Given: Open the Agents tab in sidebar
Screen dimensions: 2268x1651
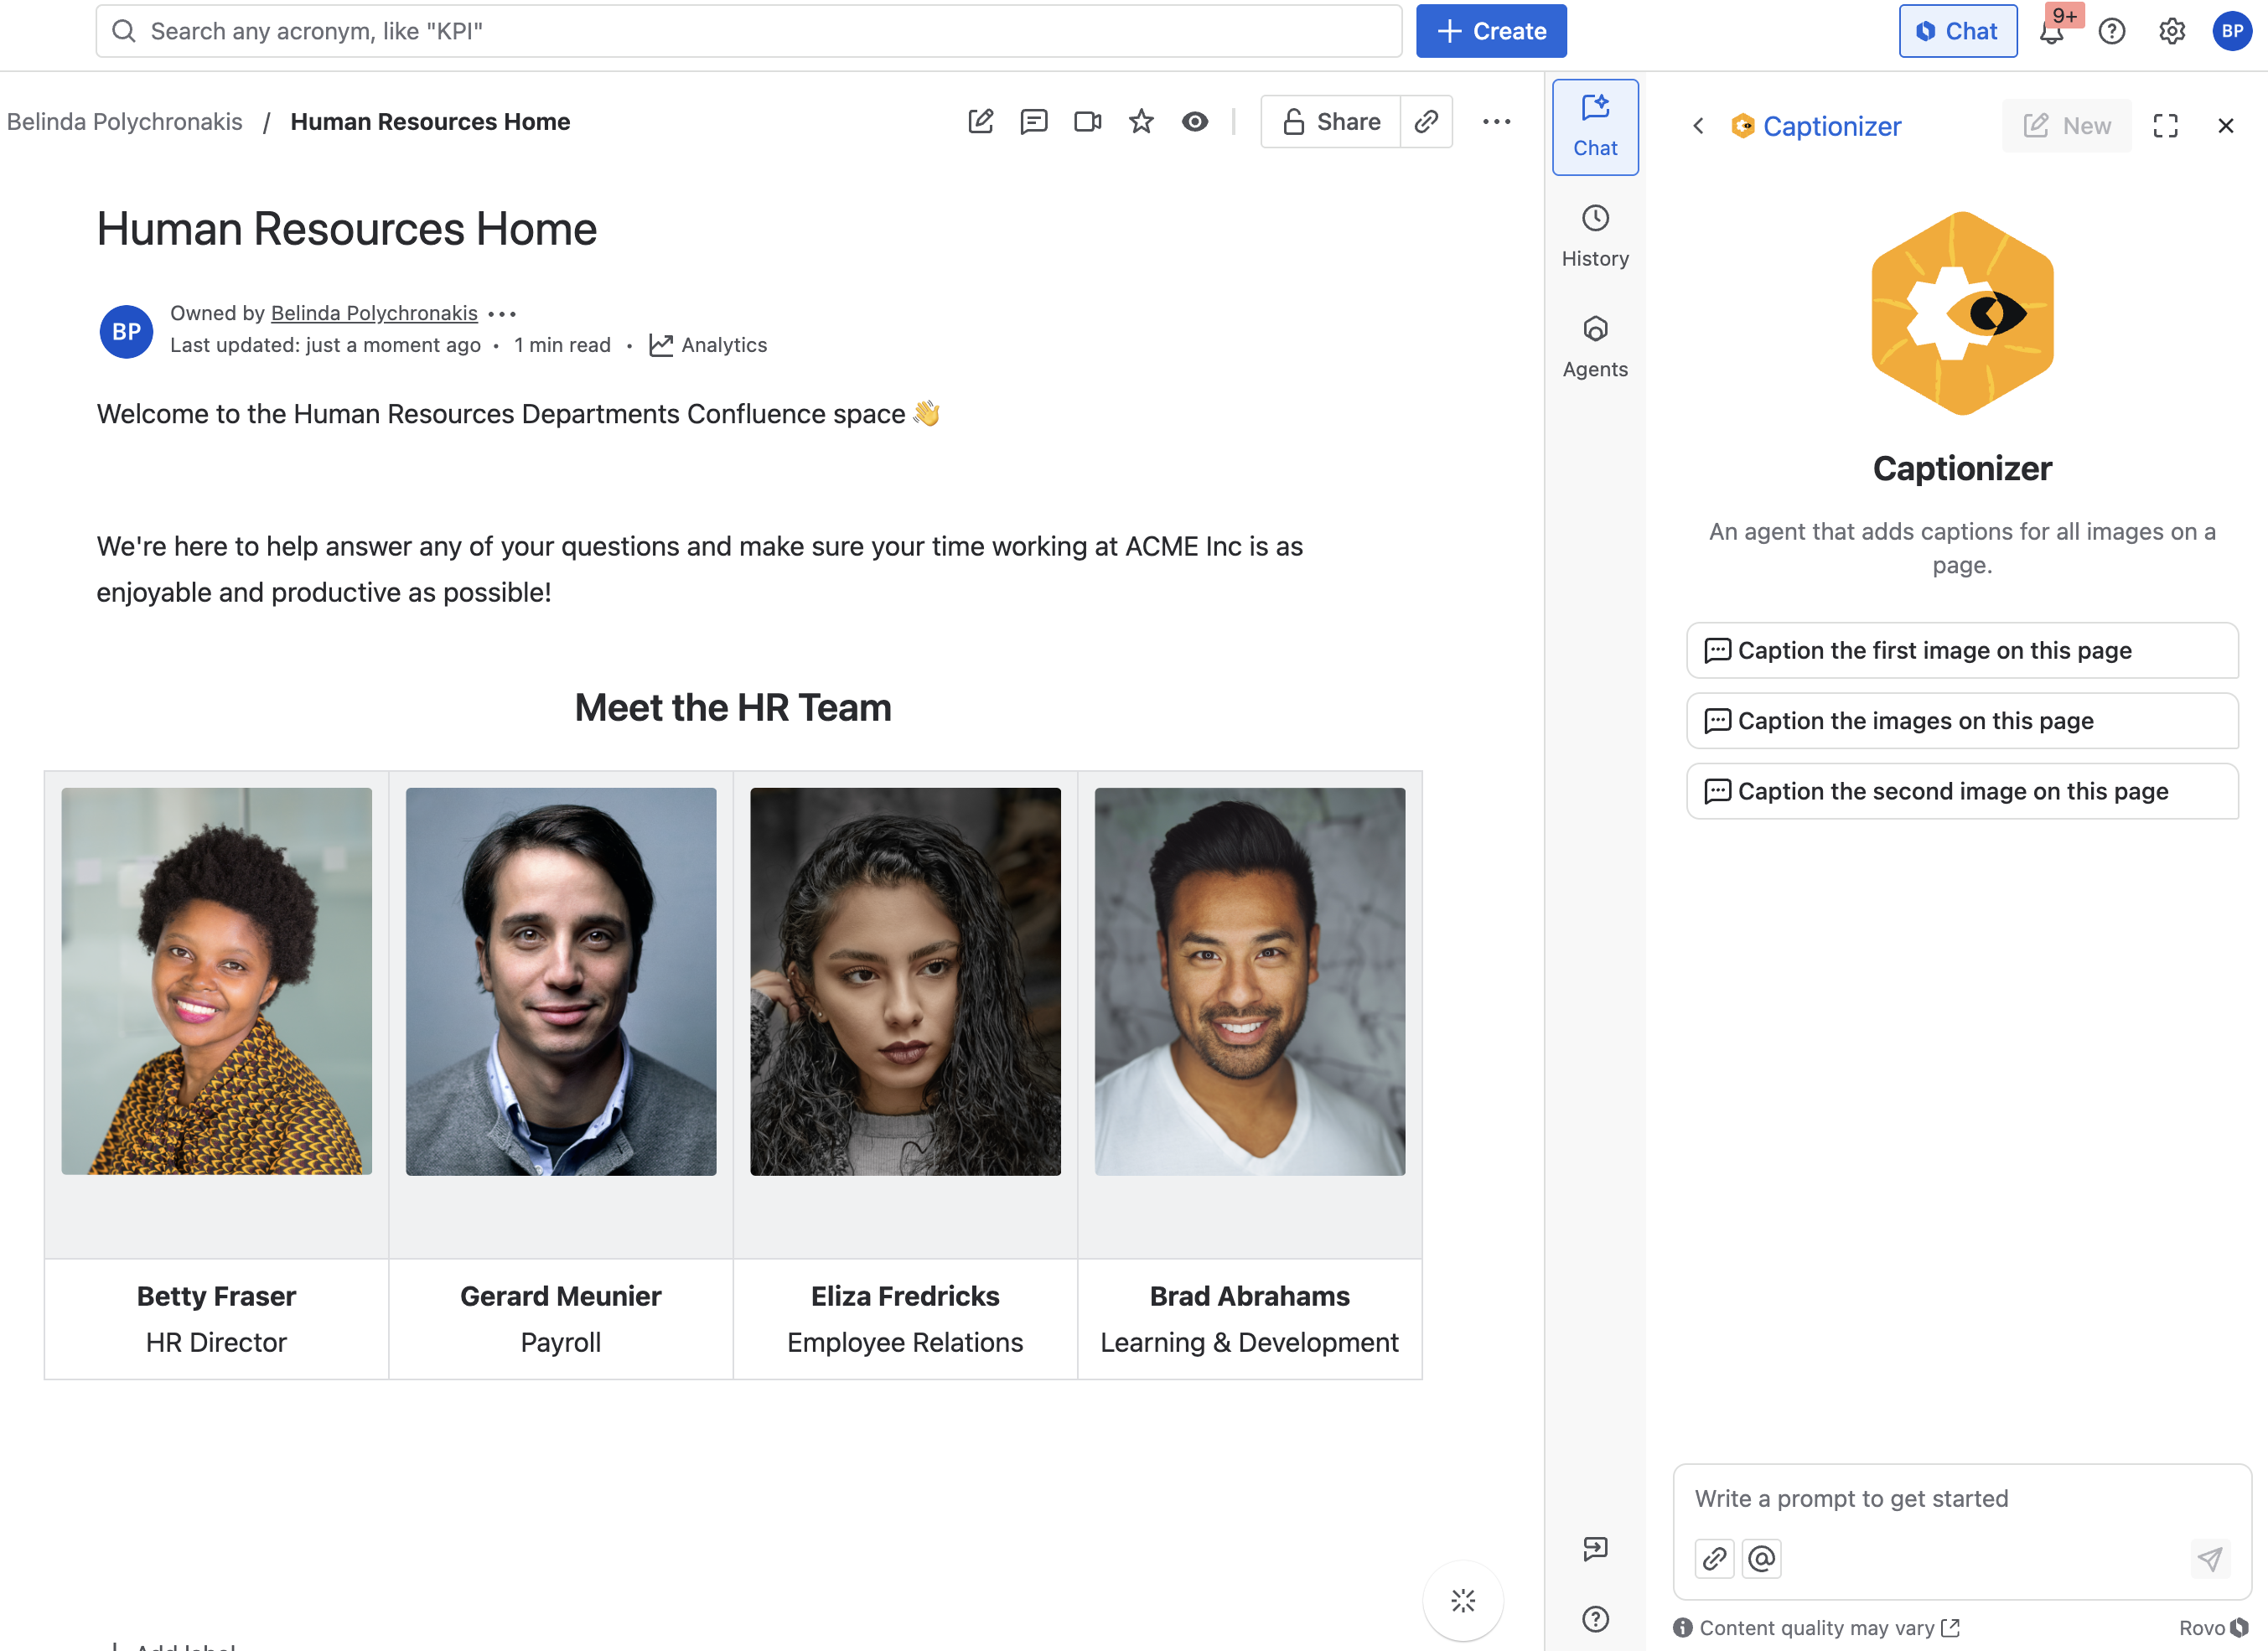Looking at the screenshot, I should point(1595,347).
